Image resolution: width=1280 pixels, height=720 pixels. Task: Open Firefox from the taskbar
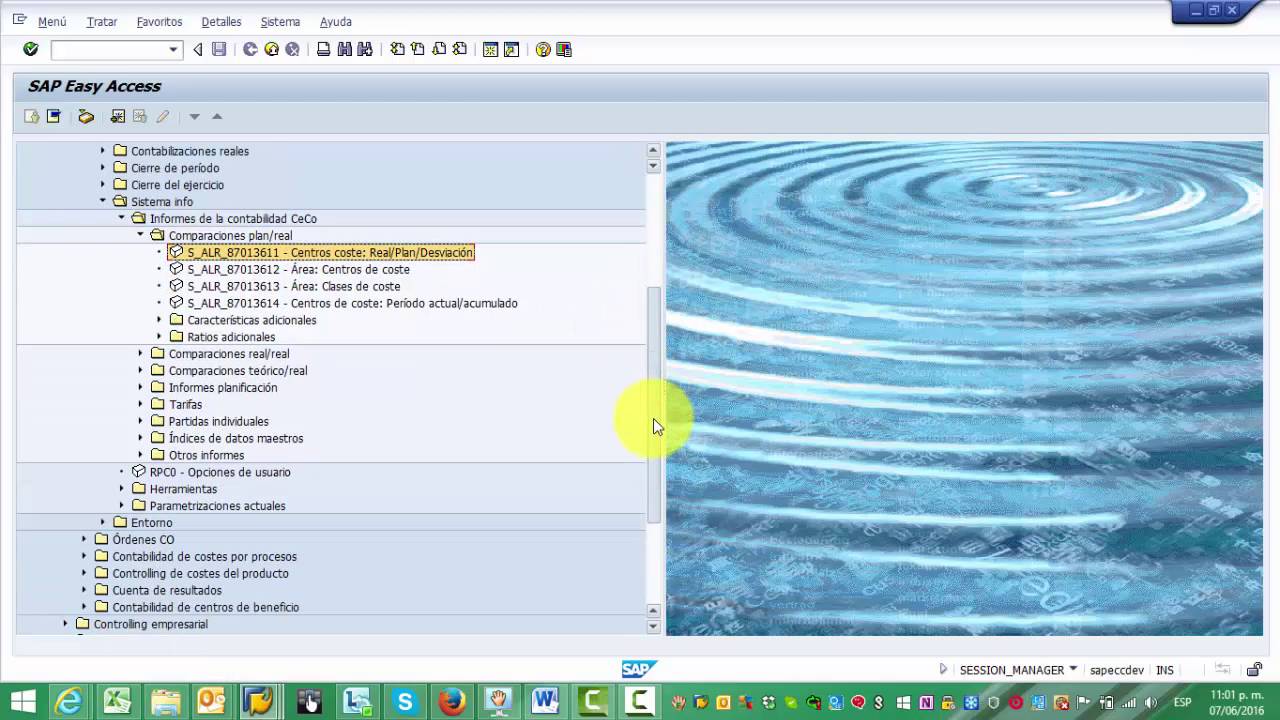coord(452,702)
